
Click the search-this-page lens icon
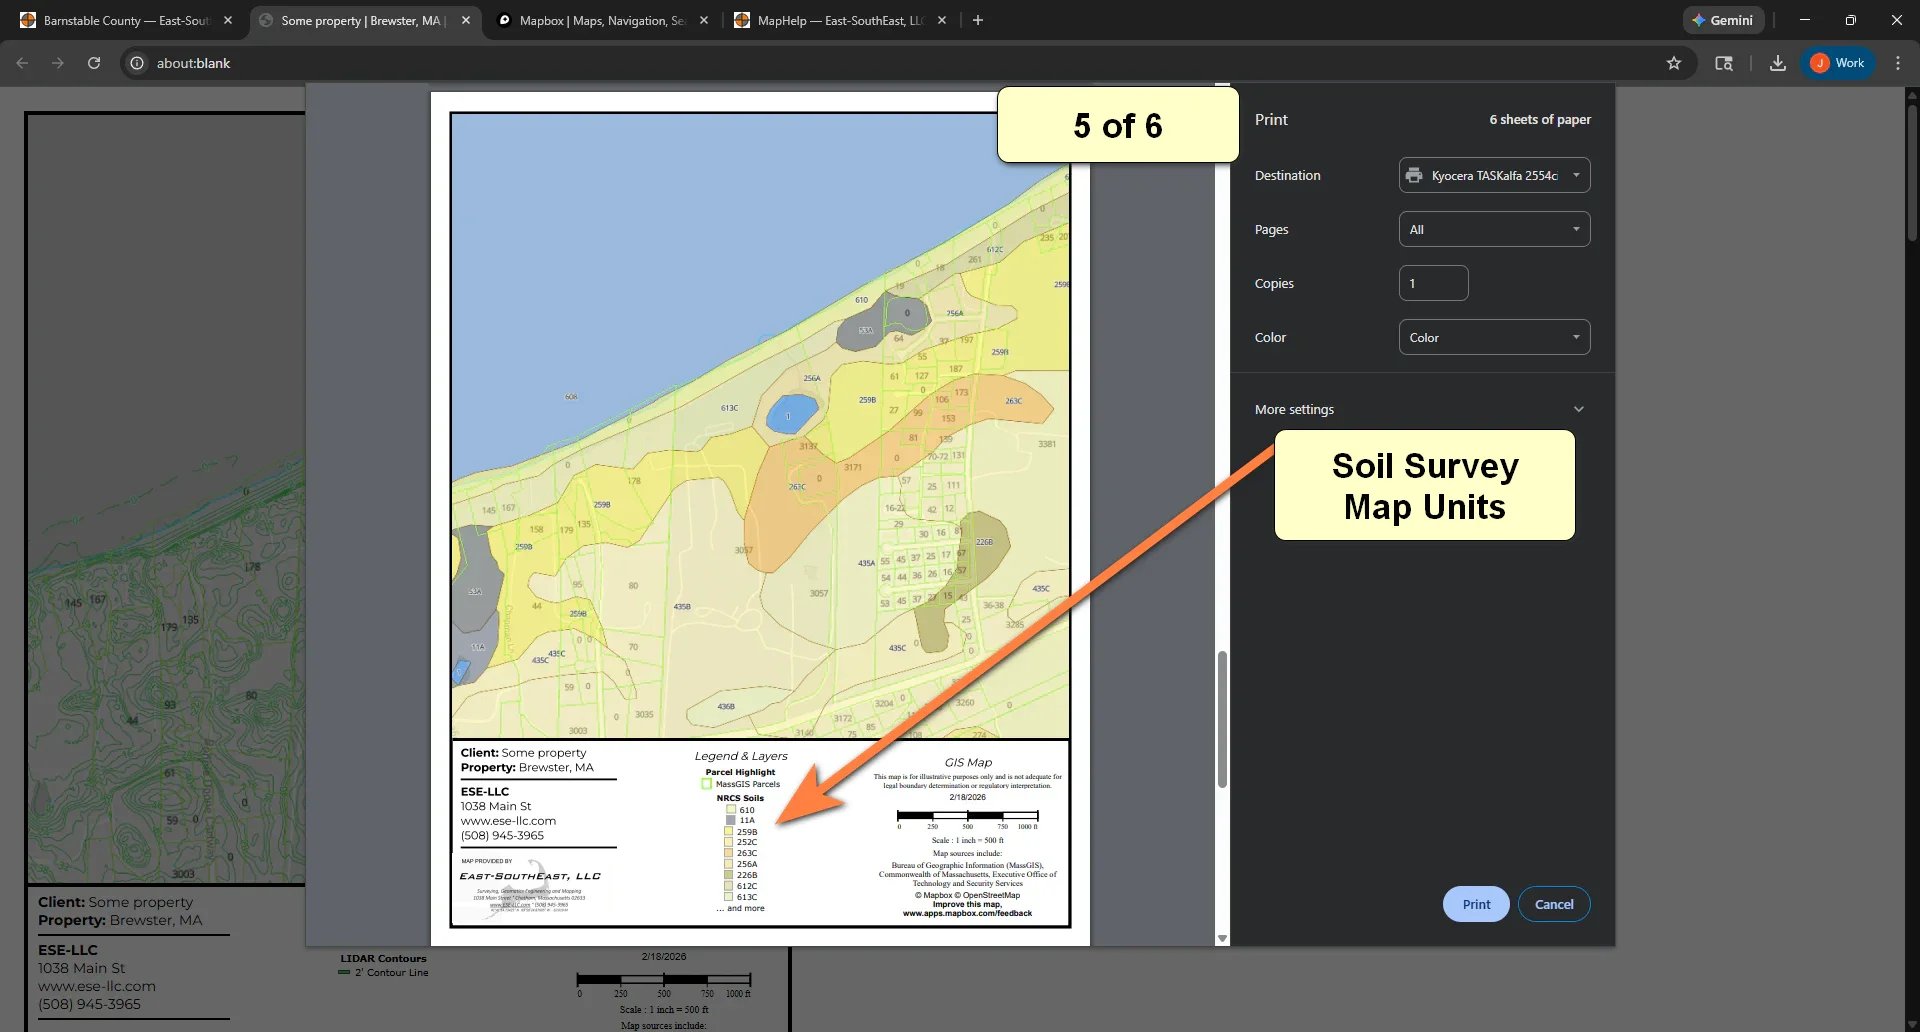pyautogui.click(x=1723, y=62)
